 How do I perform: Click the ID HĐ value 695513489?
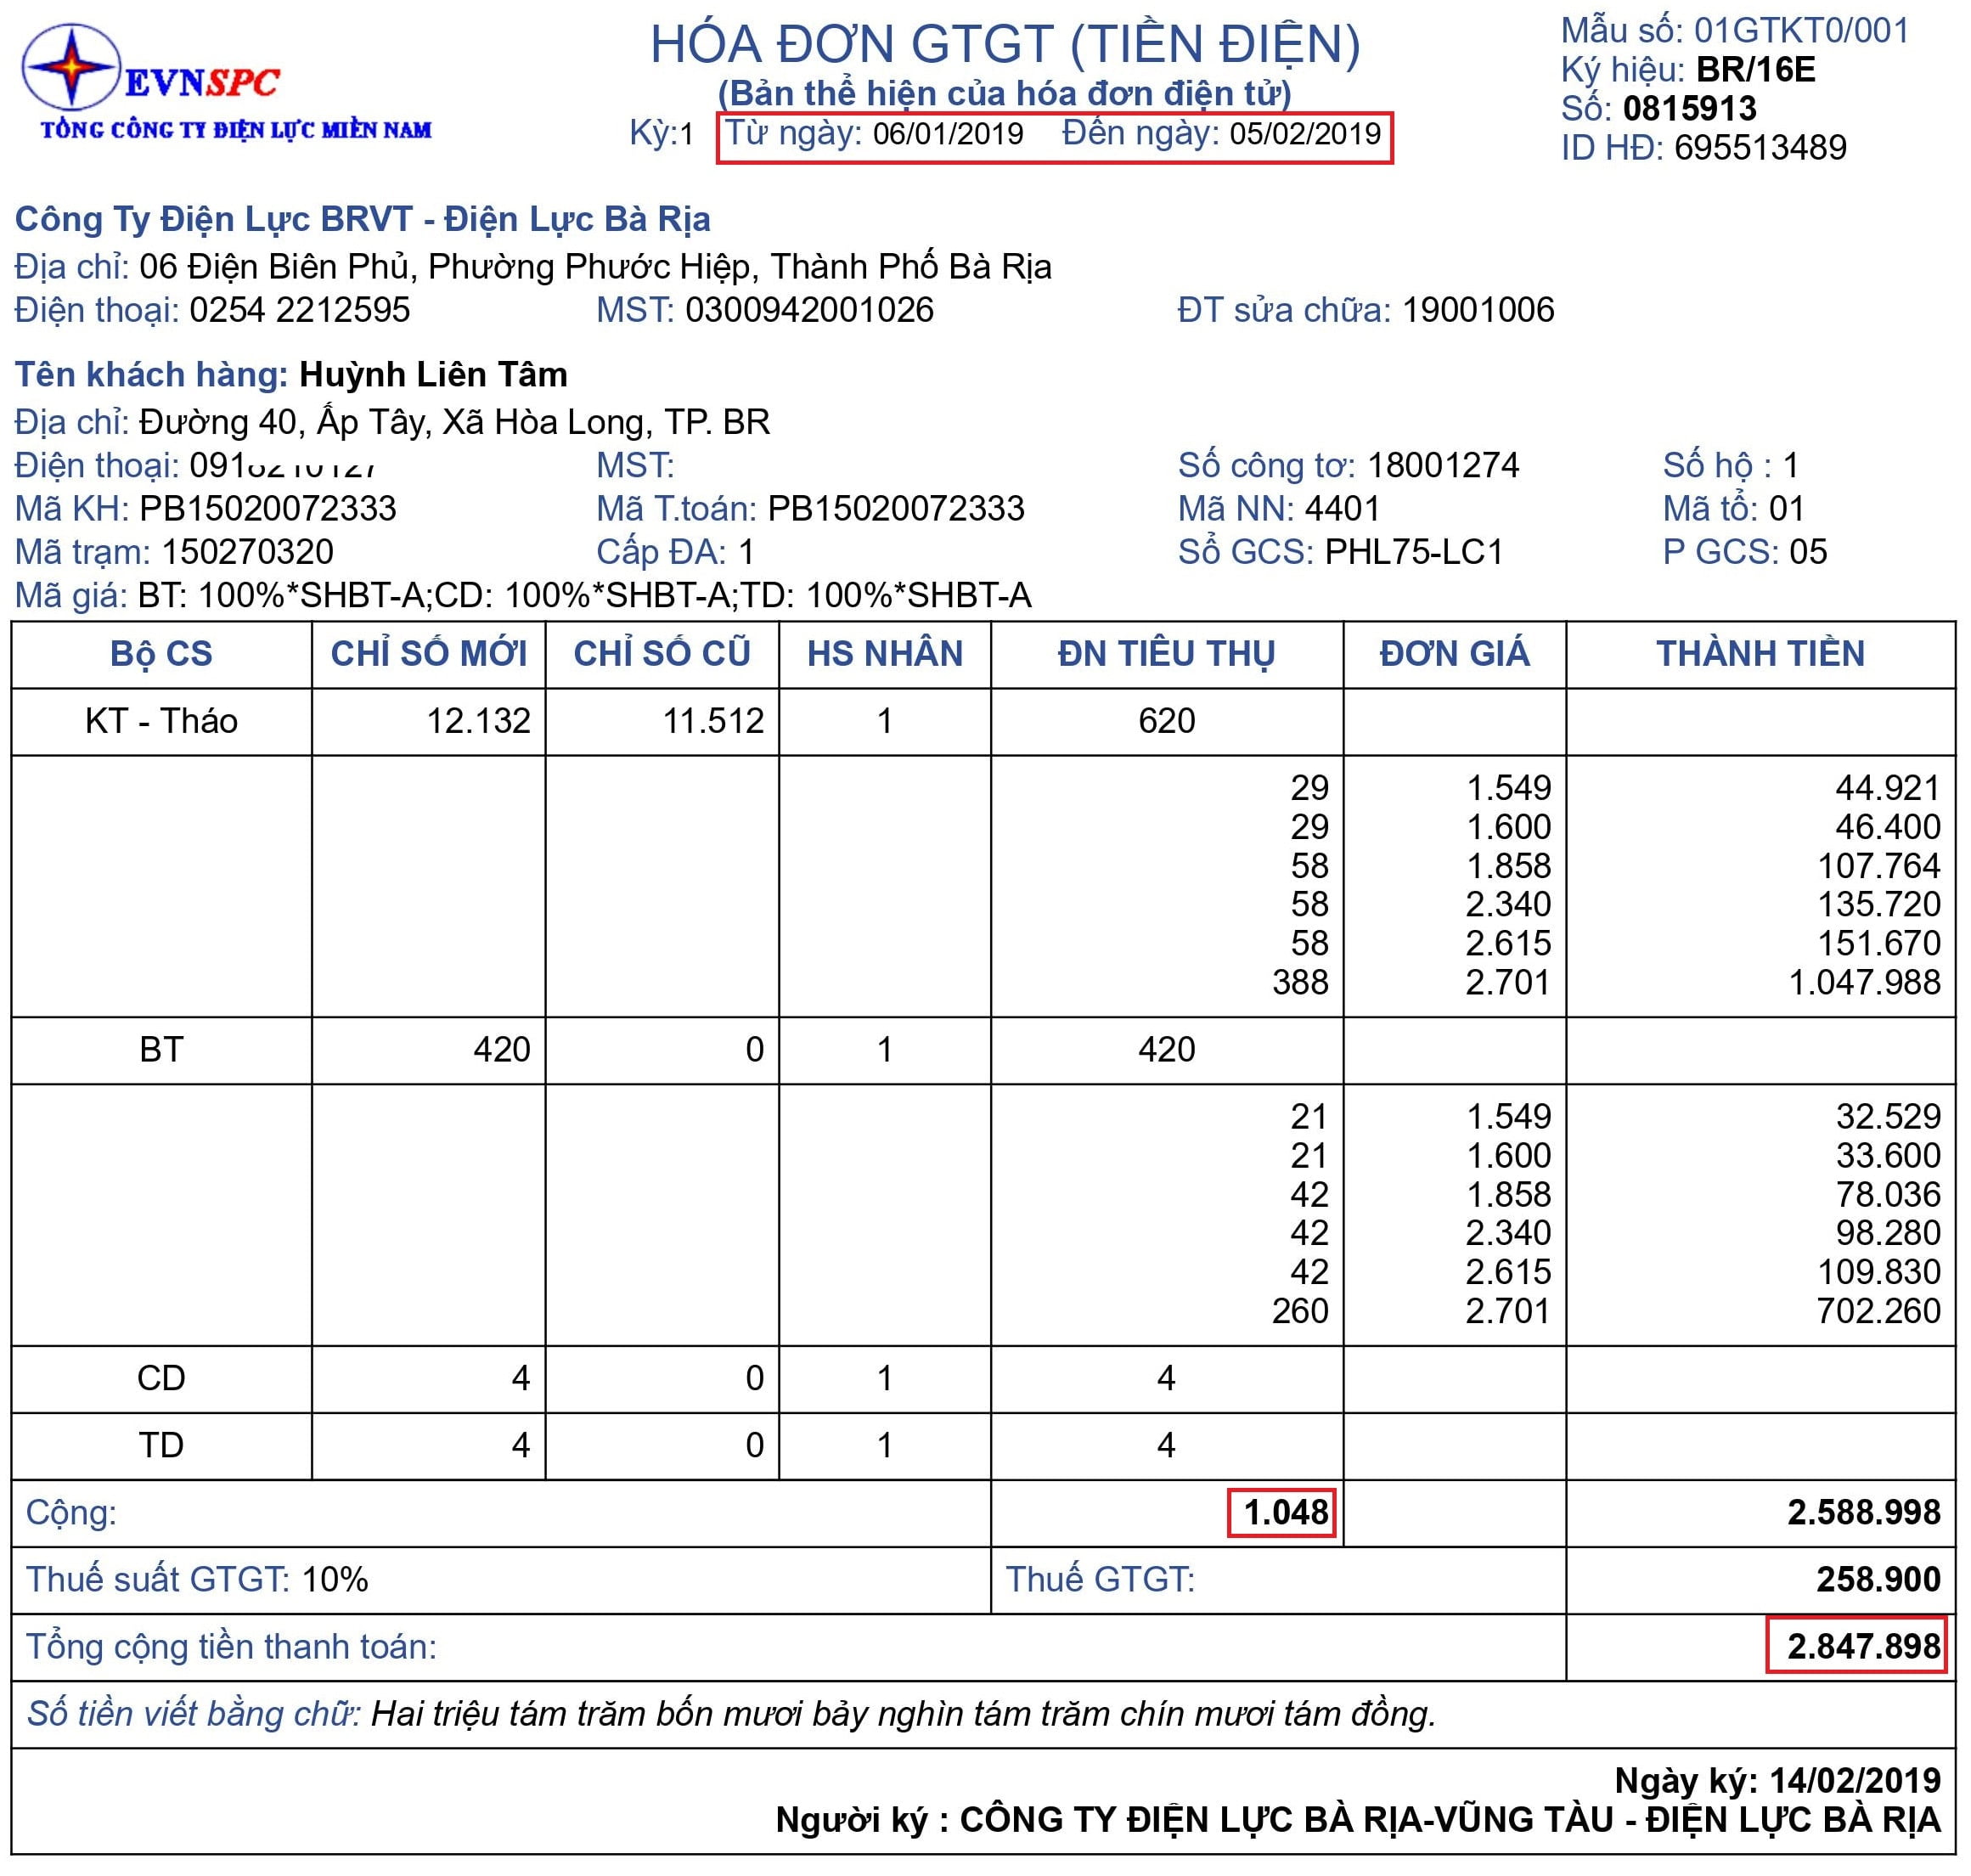tap(1760, 147)
